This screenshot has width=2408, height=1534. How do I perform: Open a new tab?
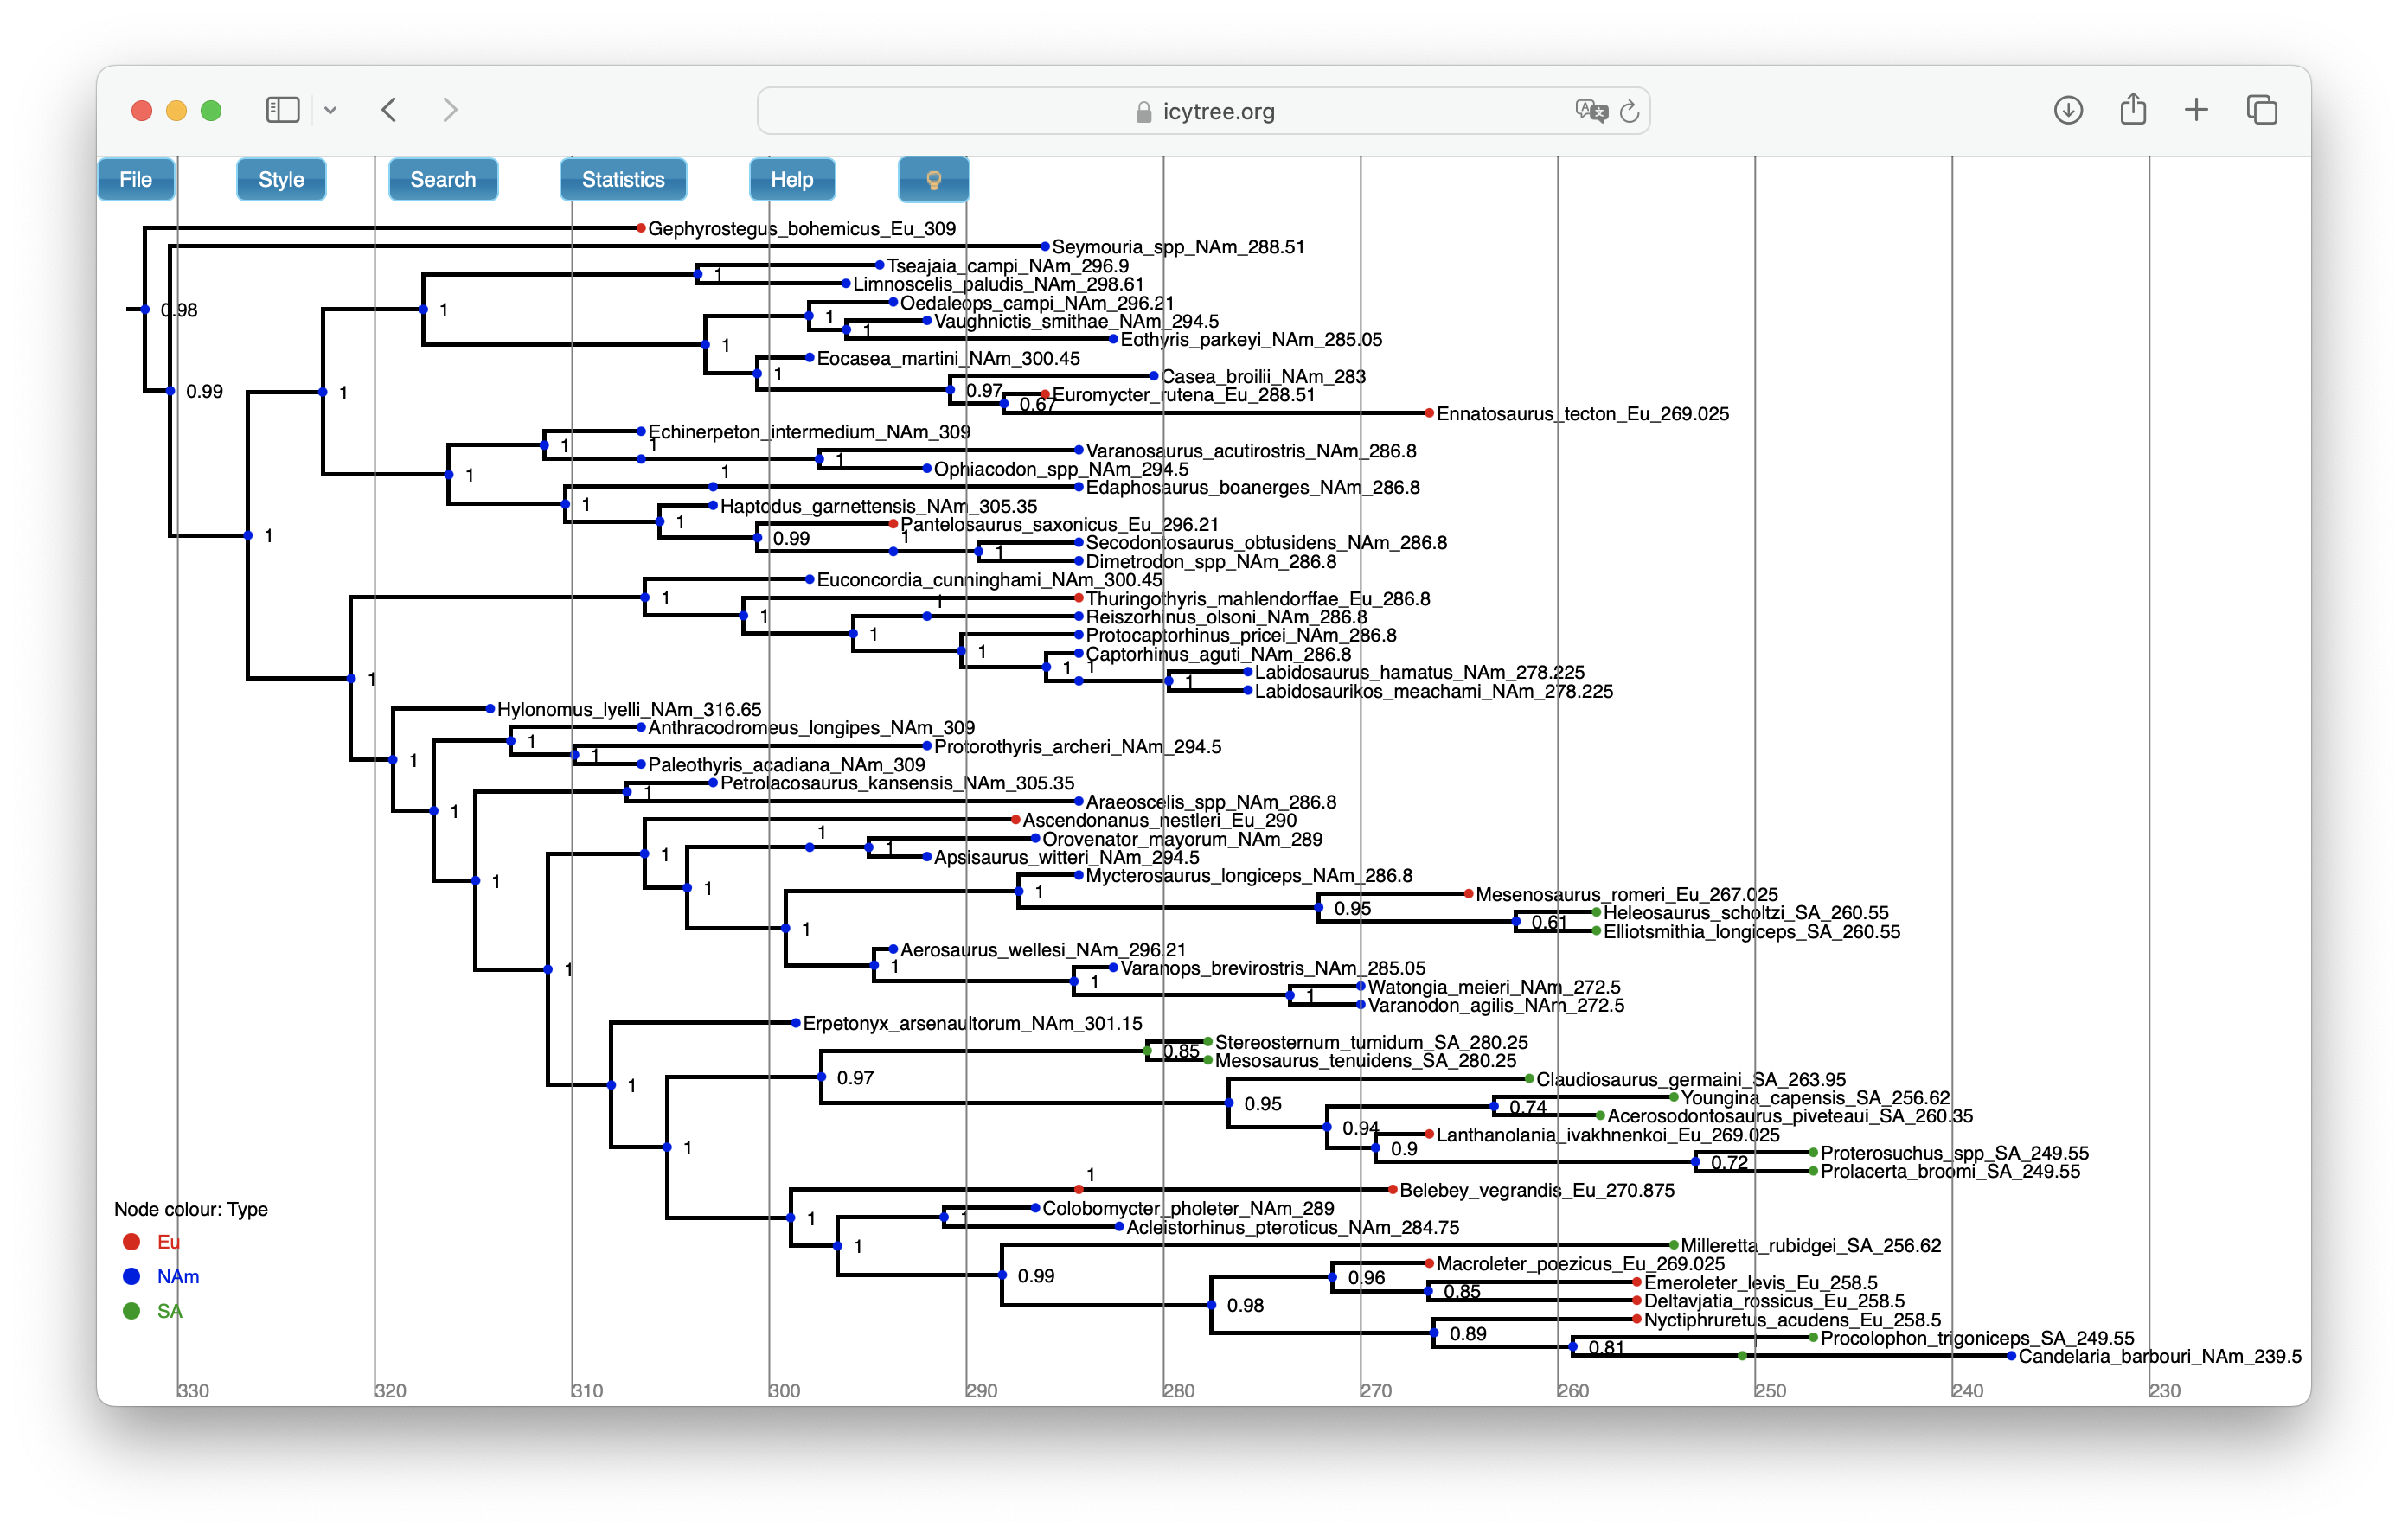click(2196, 110)
